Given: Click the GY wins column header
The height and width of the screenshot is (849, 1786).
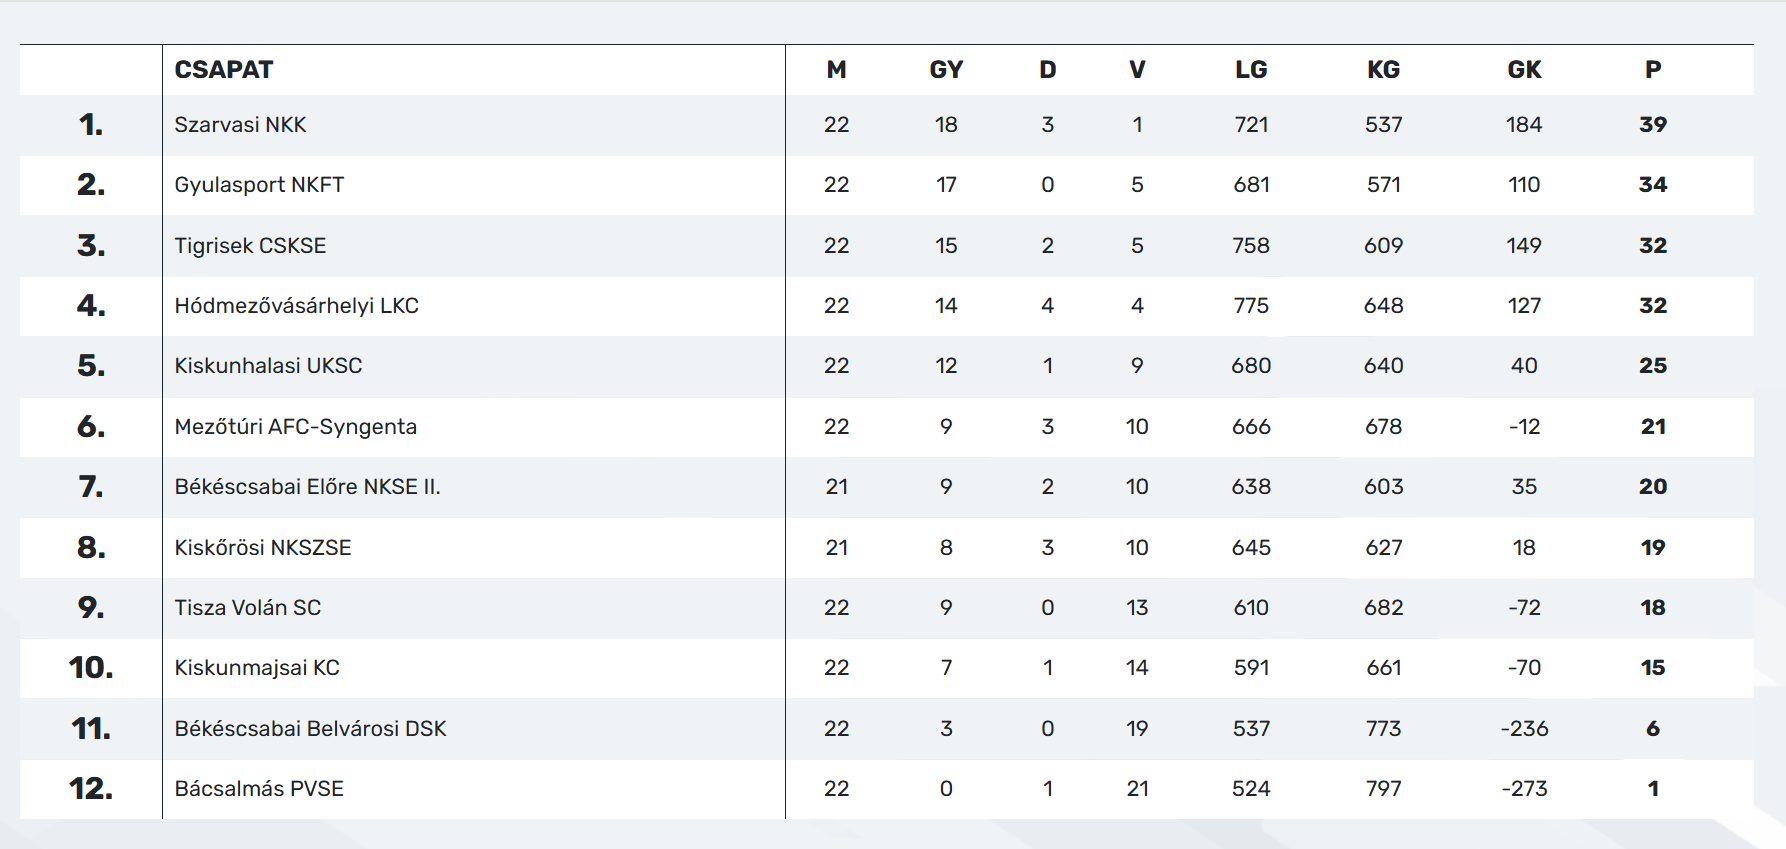Looking at the screenshot, I should tap(946, 70).
